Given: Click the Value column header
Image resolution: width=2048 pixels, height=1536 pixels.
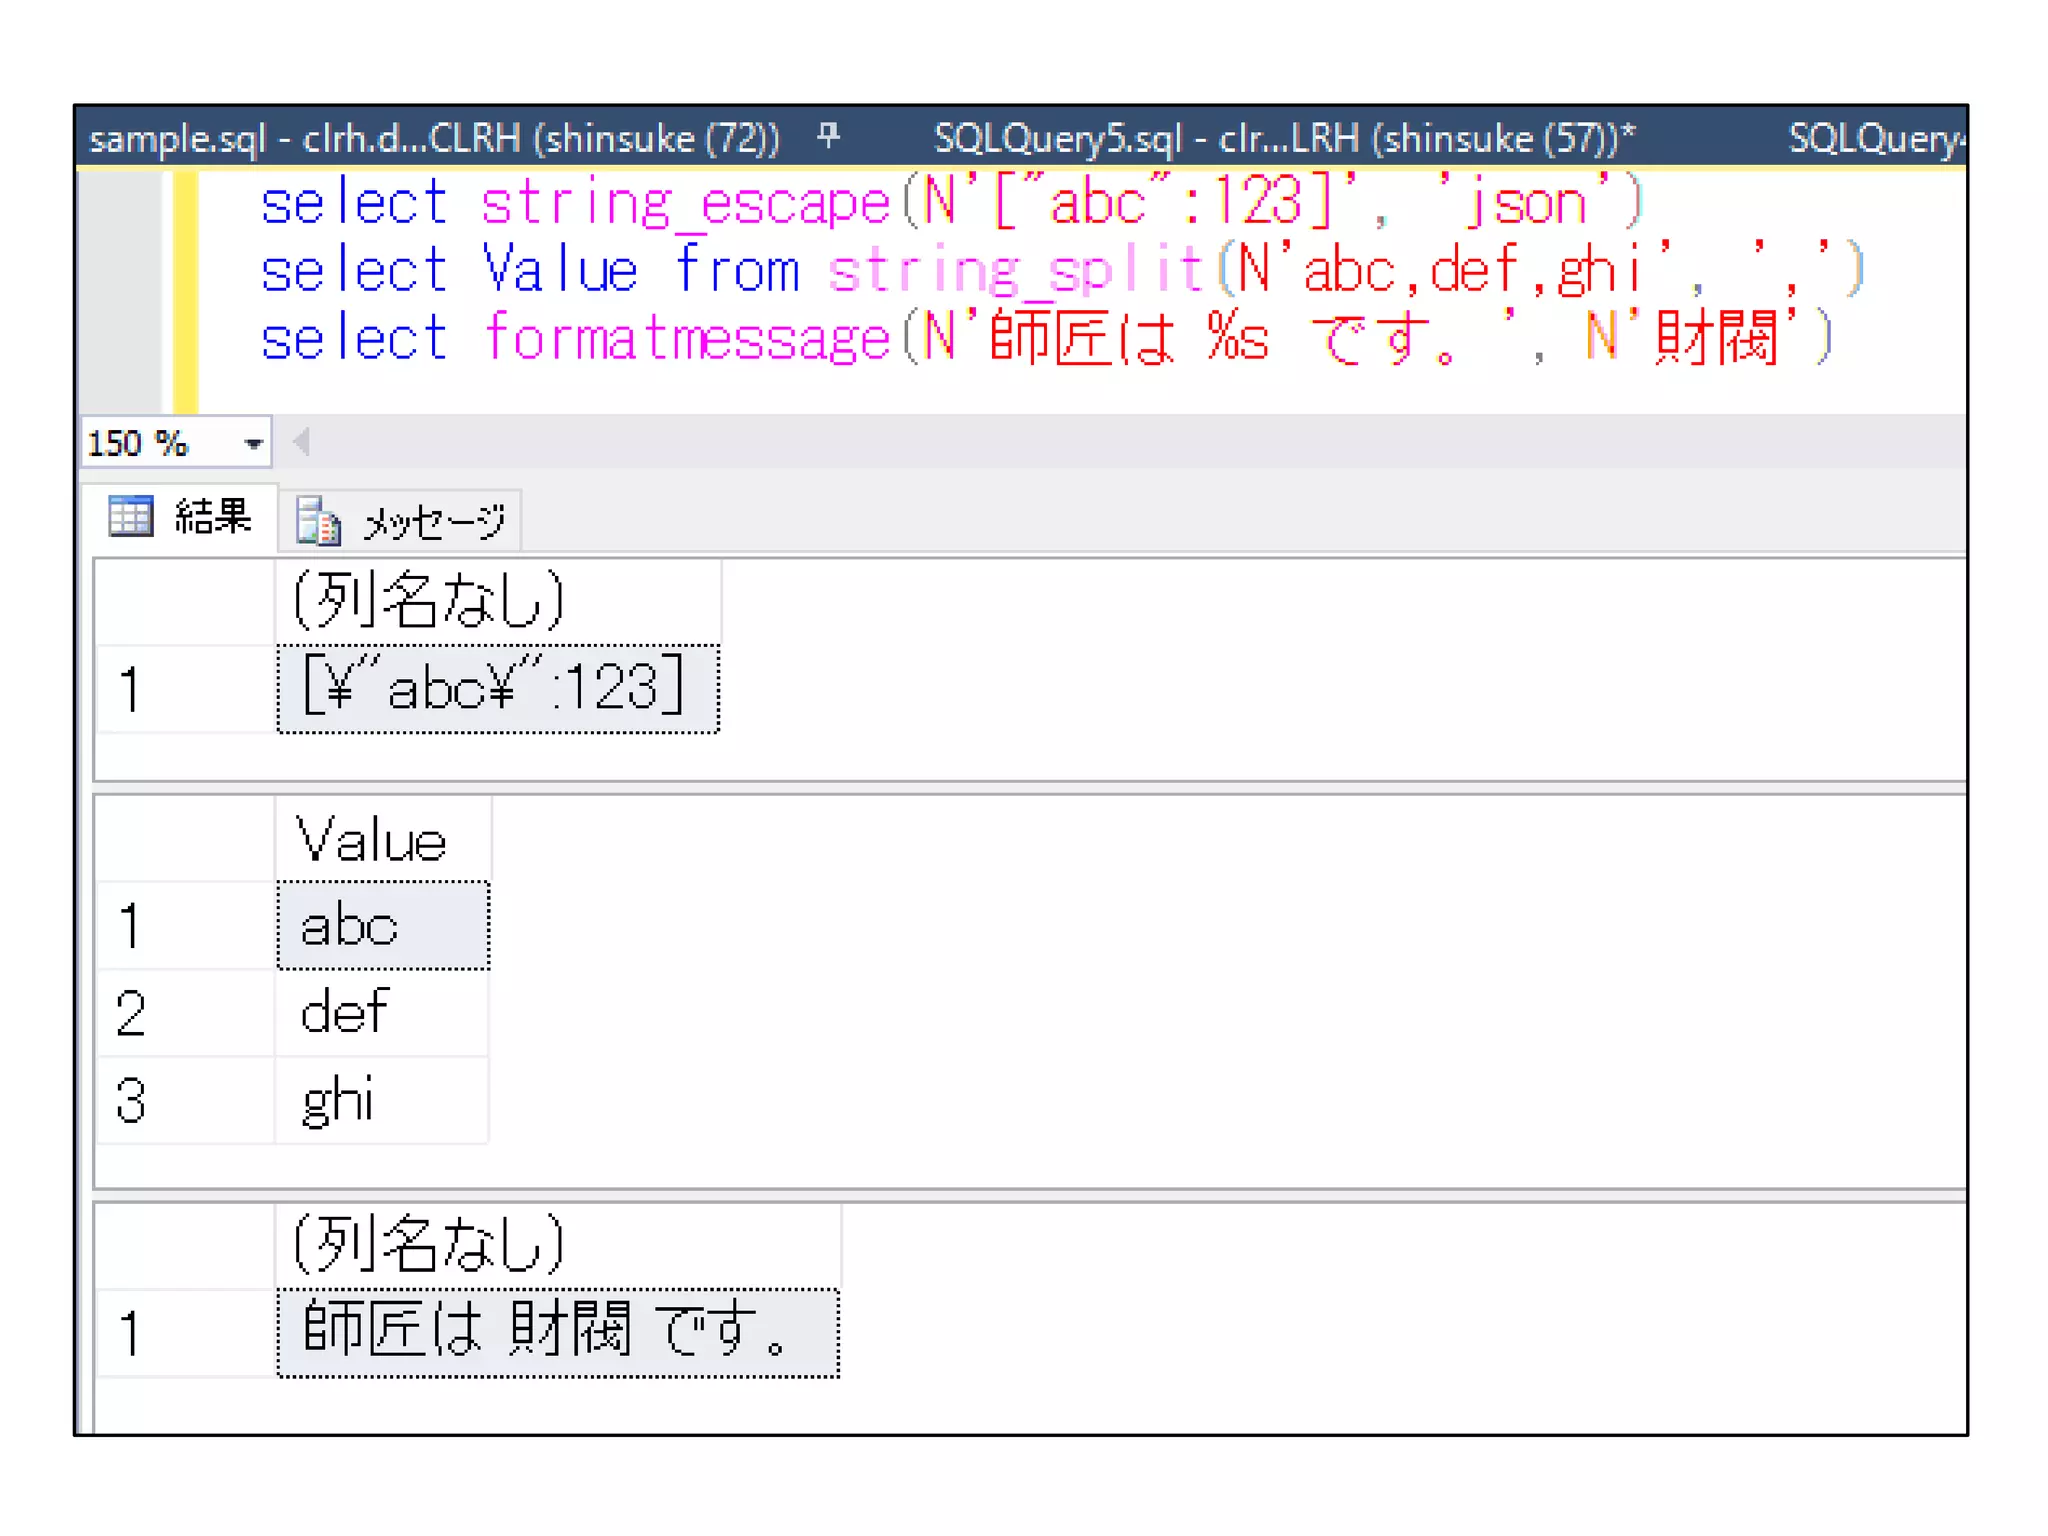Looking at the screenshot, I should pyautogui.click(x=382, y=839).
